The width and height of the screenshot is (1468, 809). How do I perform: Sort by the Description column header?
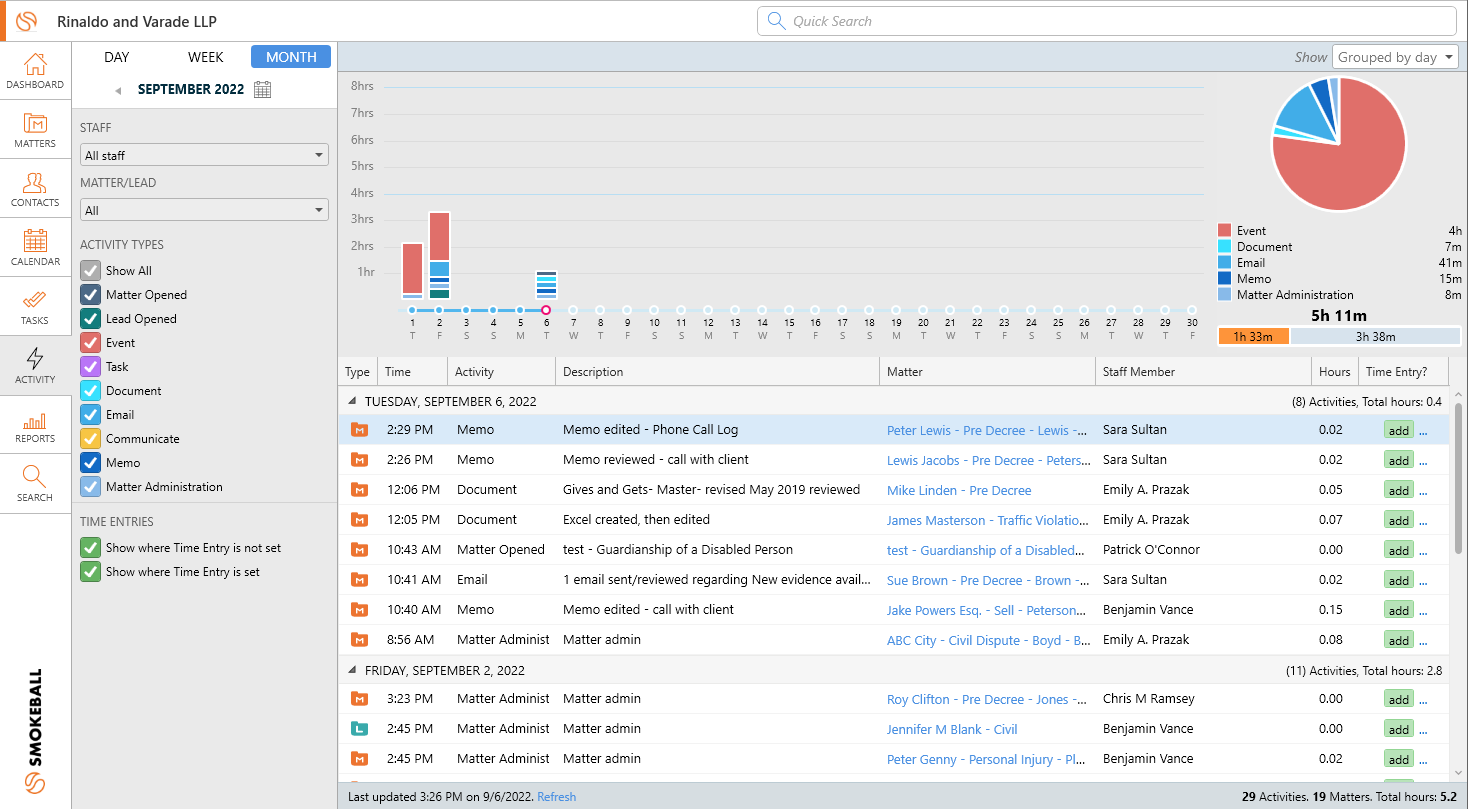(717, 372)
